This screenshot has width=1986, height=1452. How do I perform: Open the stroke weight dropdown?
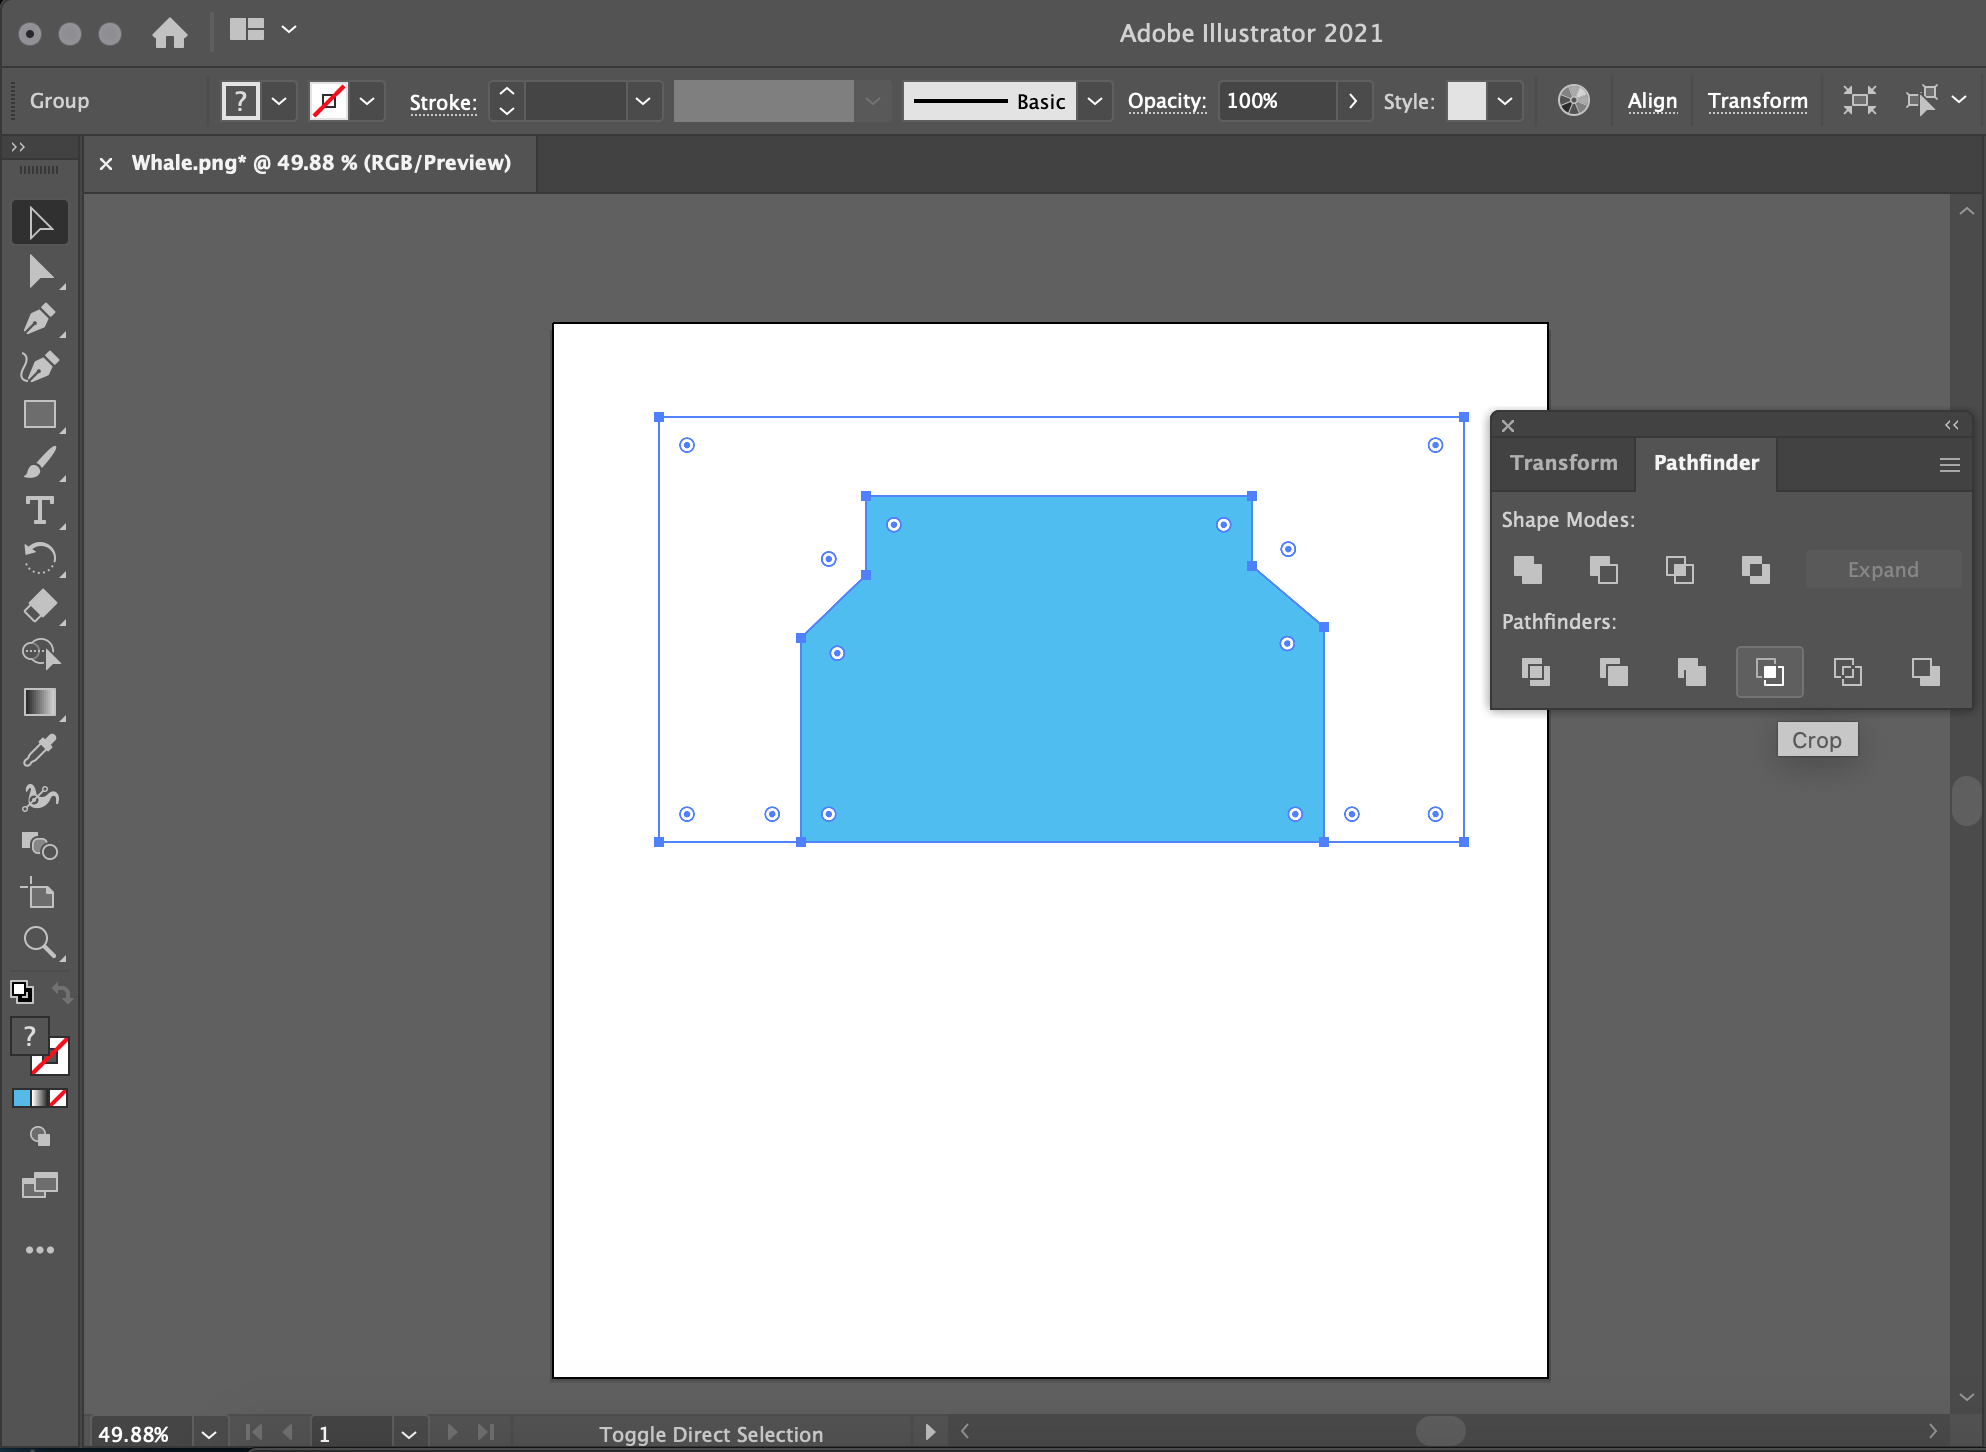point(643,101)
